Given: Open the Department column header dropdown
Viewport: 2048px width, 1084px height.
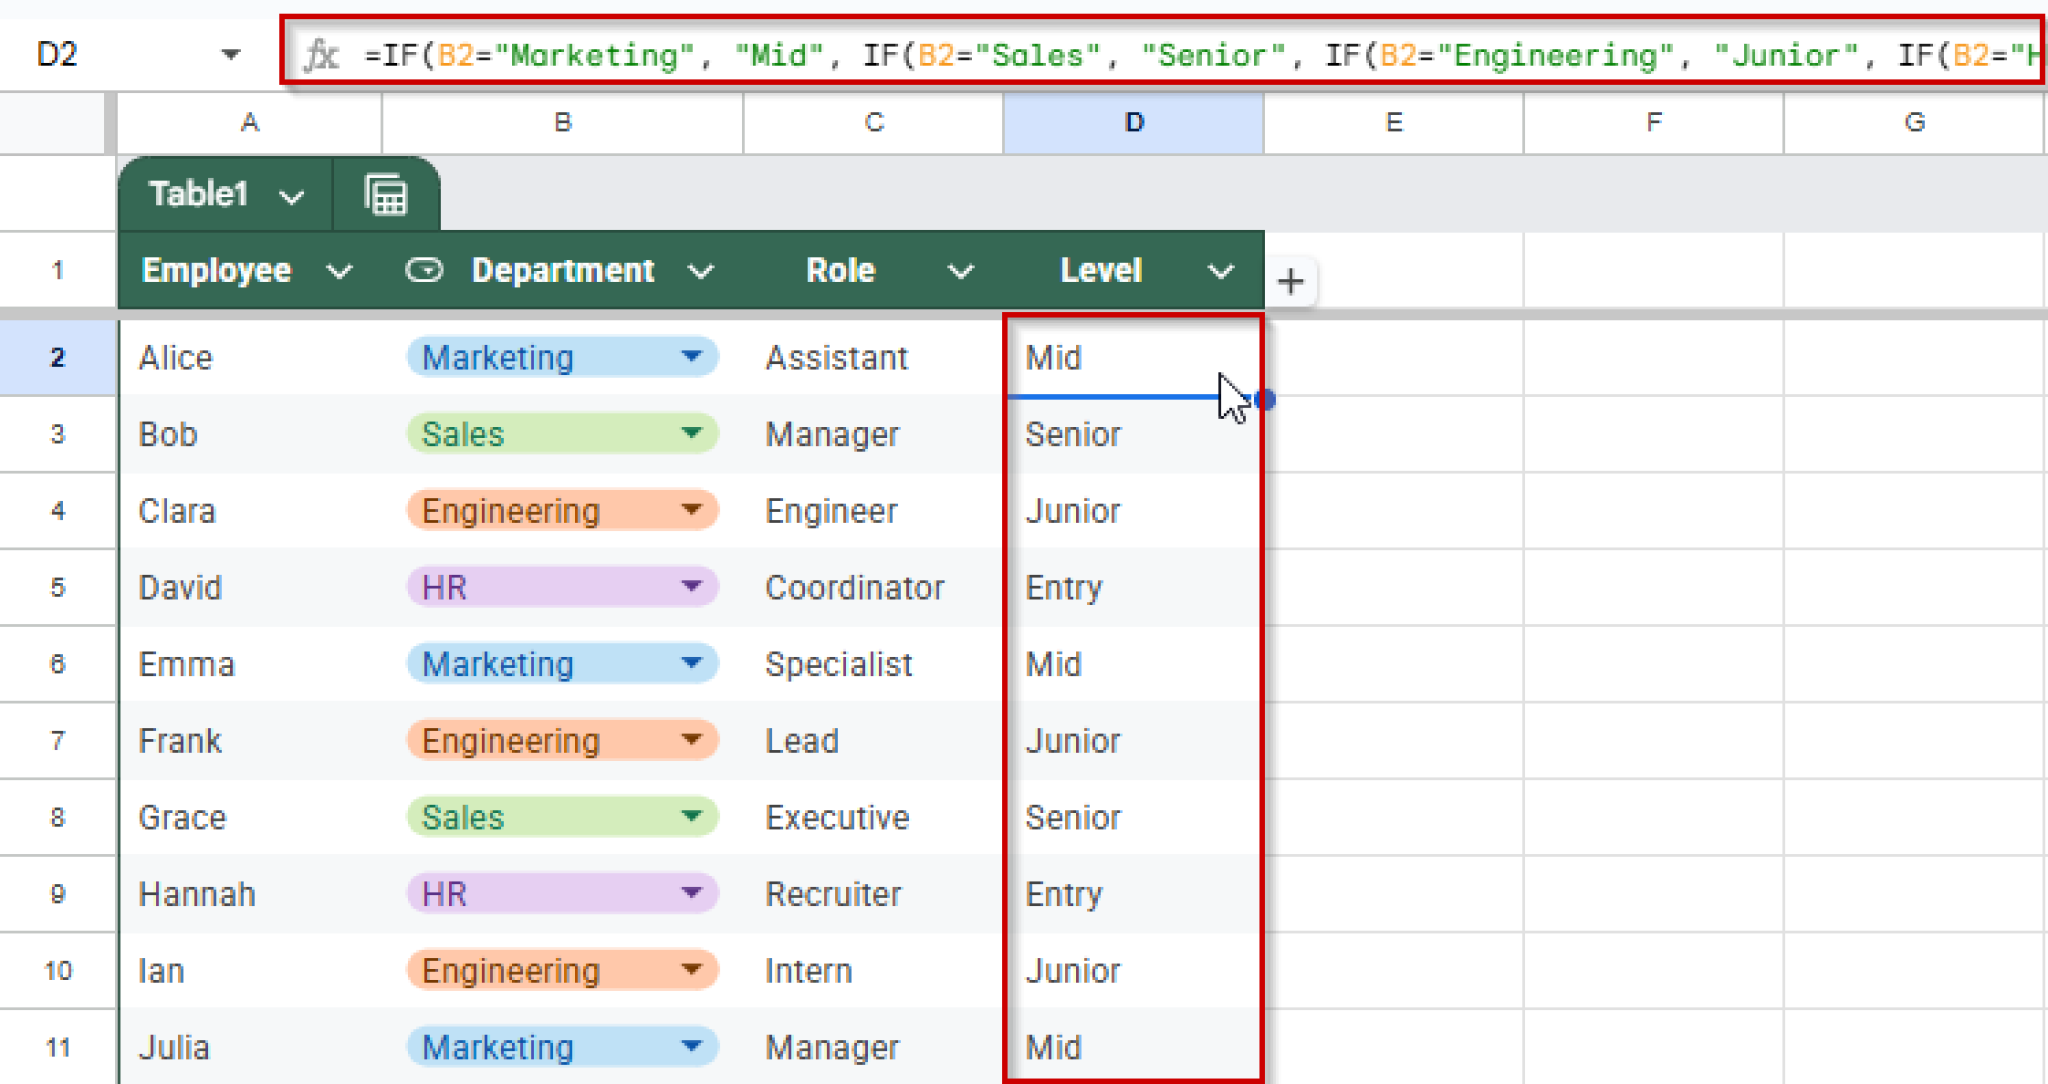Looking at the screenshot, I should click(701, 270).
